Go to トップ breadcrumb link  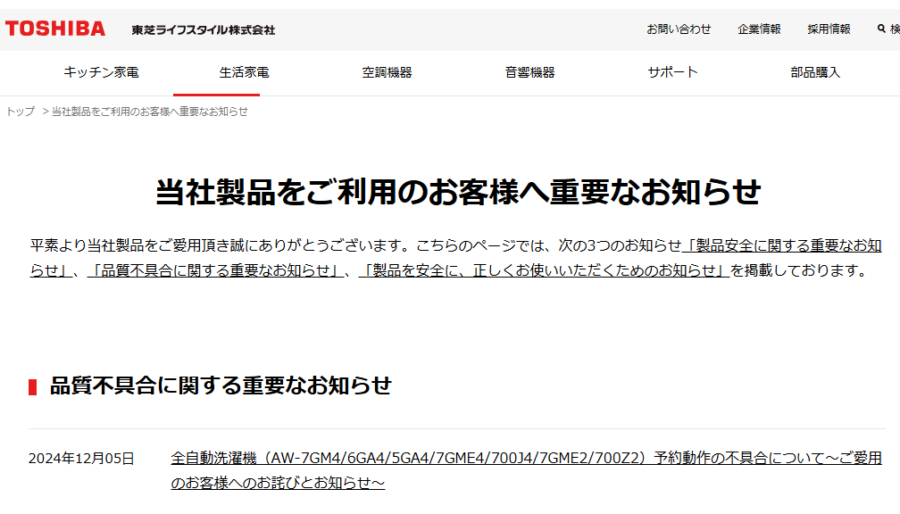click(x=21, y=111)
